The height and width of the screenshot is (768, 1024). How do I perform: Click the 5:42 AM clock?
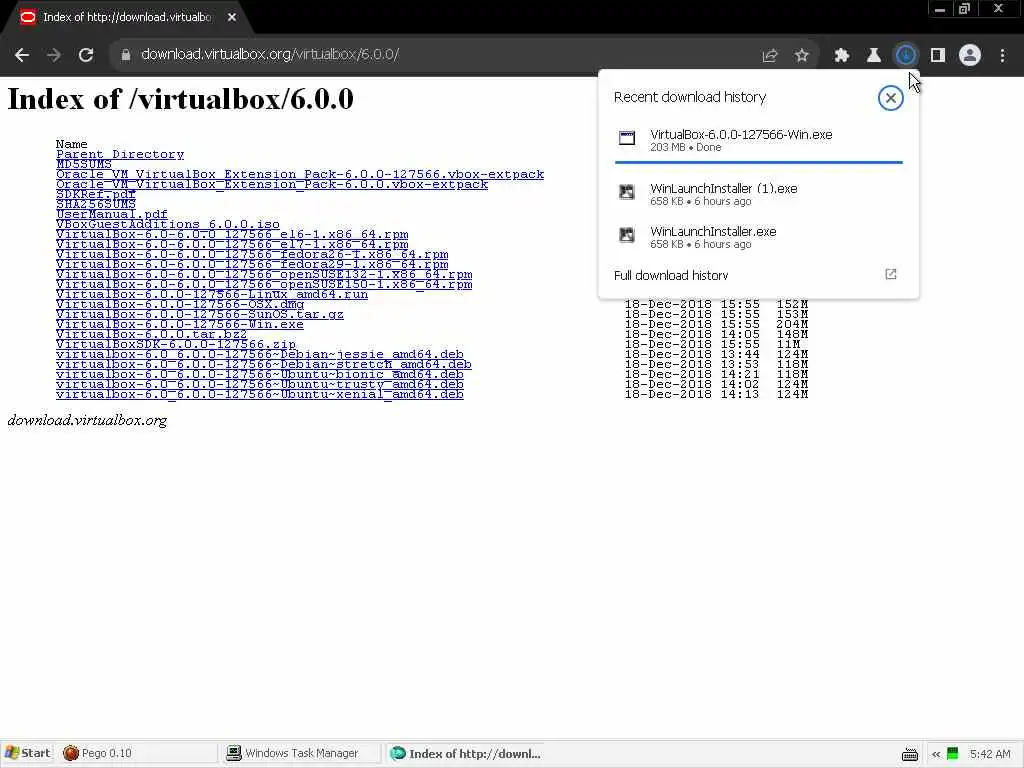(990, 754)
